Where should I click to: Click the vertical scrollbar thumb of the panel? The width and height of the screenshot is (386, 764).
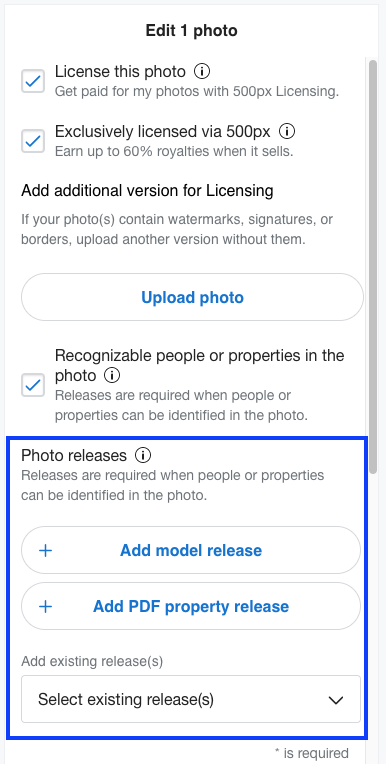click(x=373, y=267)
